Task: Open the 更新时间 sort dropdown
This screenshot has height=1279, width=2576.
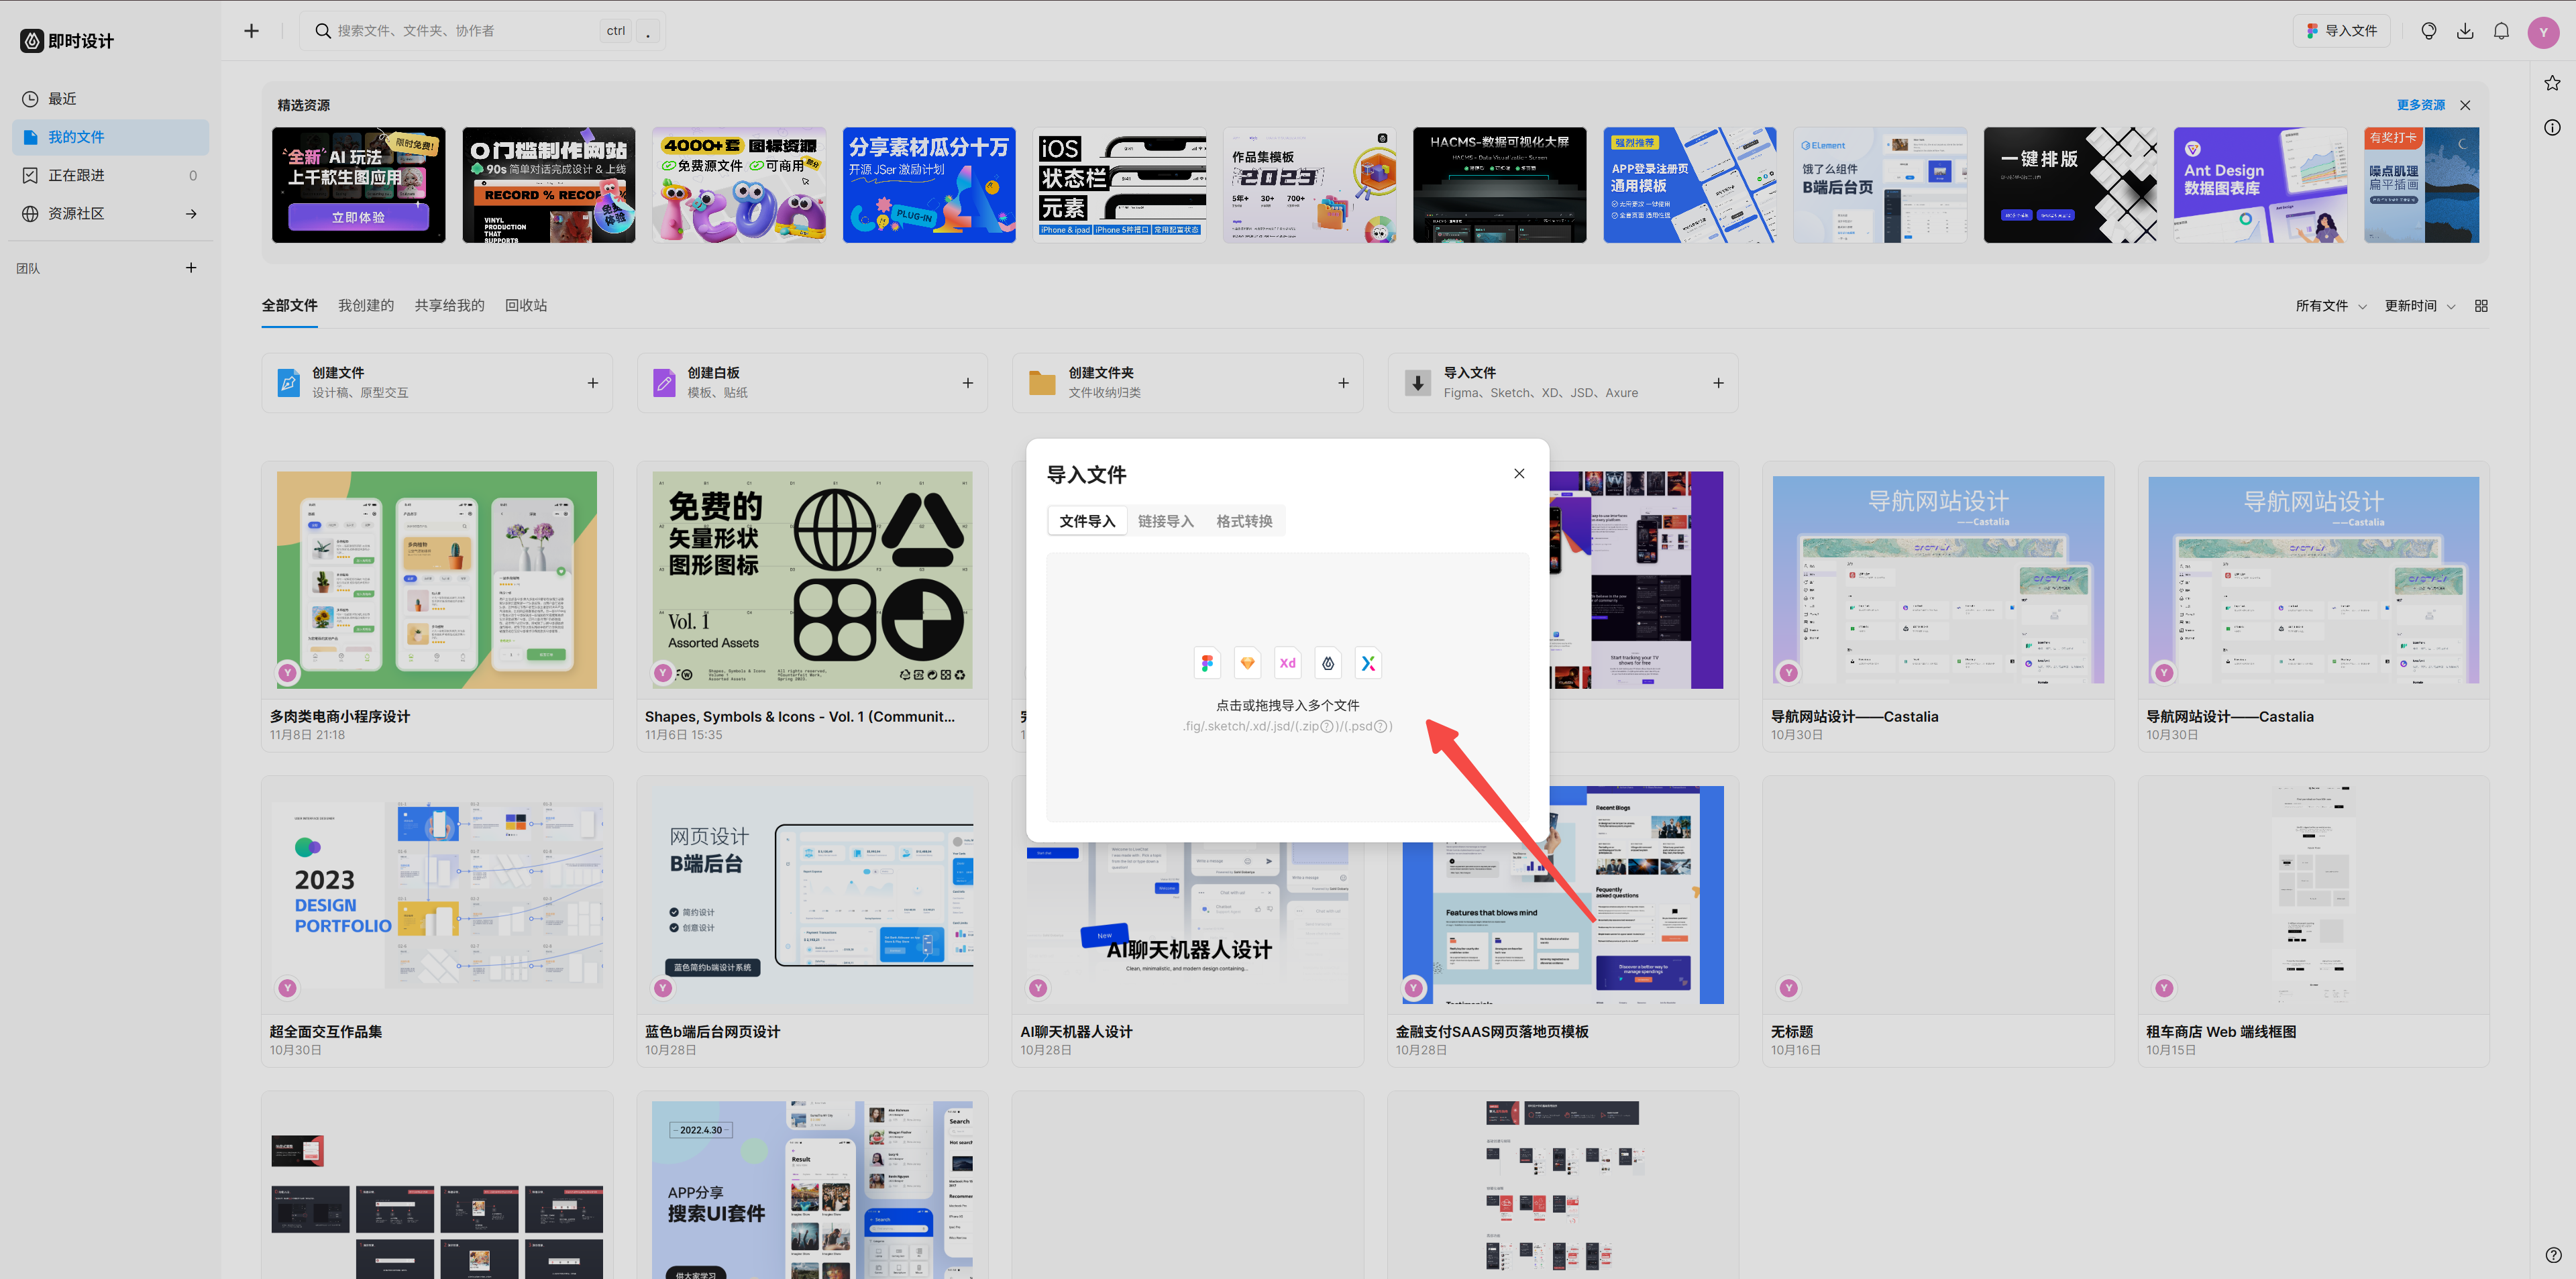Action: click(2419, 306)
